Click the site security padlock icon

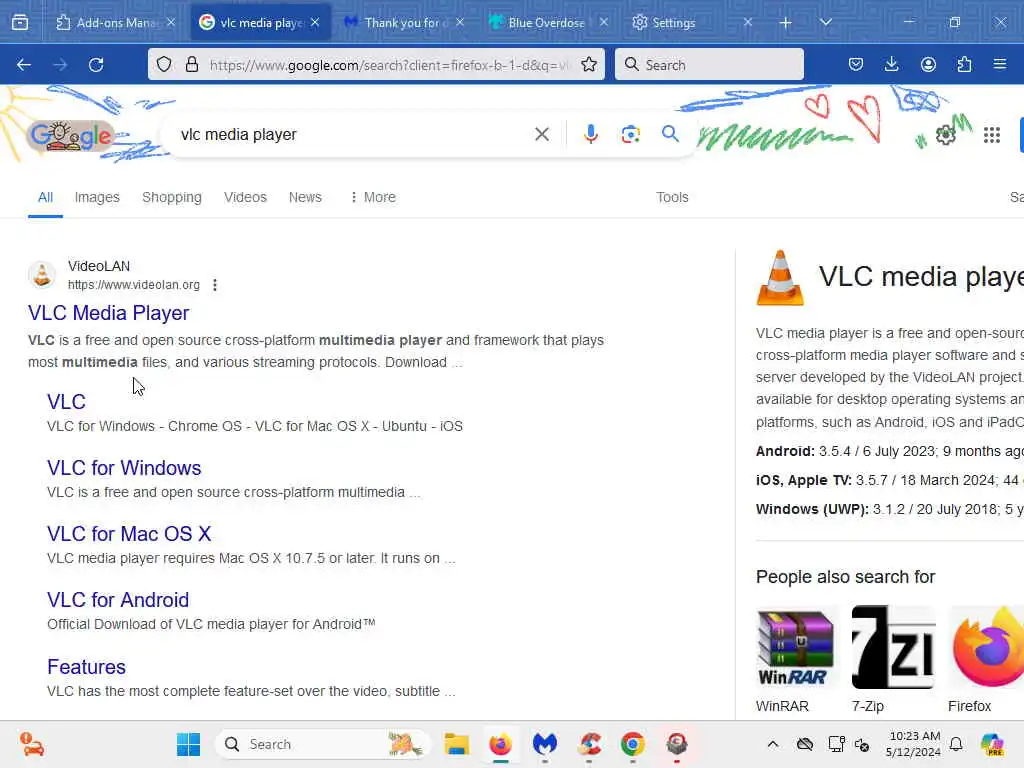click(x=191, y=65)
